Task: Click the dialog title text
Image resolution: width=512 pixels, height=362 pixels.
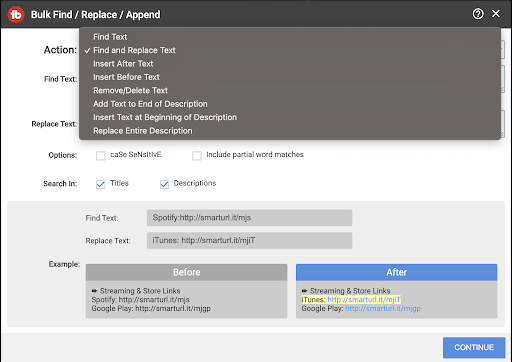Action: 96,15
